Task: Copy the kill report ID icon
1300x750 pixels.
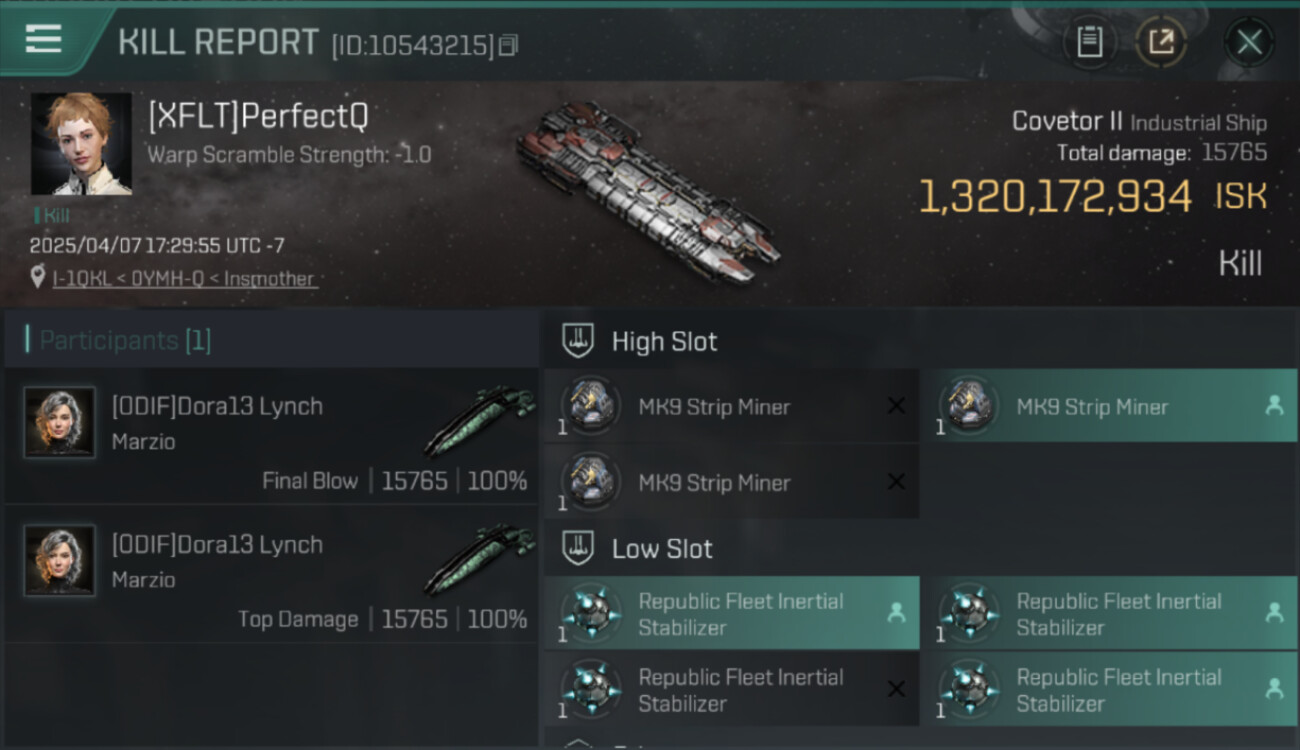Action: [509, 45]
